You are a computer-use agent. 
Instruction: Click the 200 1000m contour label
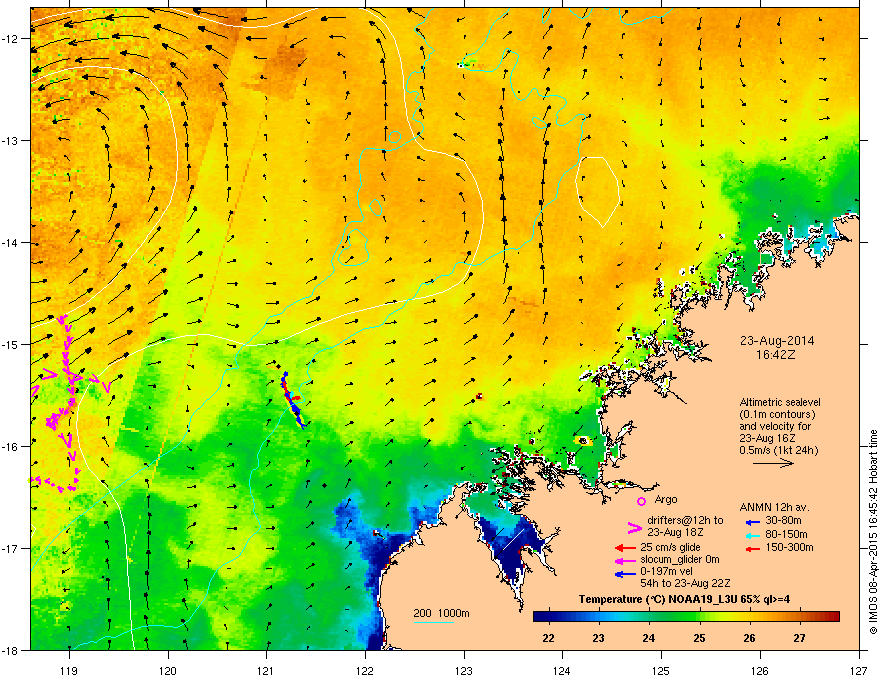441,613
